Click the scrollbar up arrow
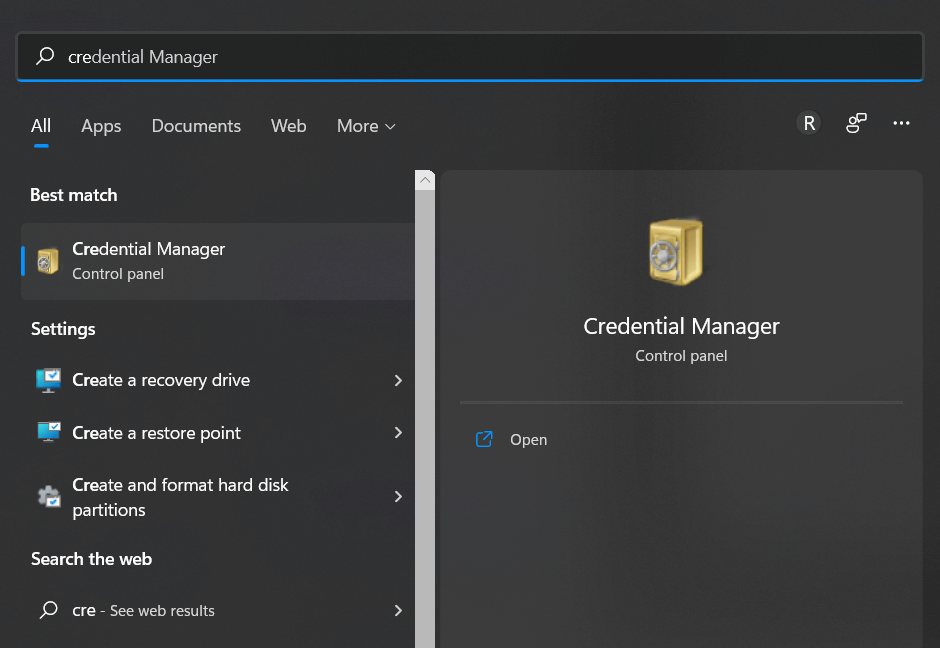This screenshot has height=648, width=940. 425,180
